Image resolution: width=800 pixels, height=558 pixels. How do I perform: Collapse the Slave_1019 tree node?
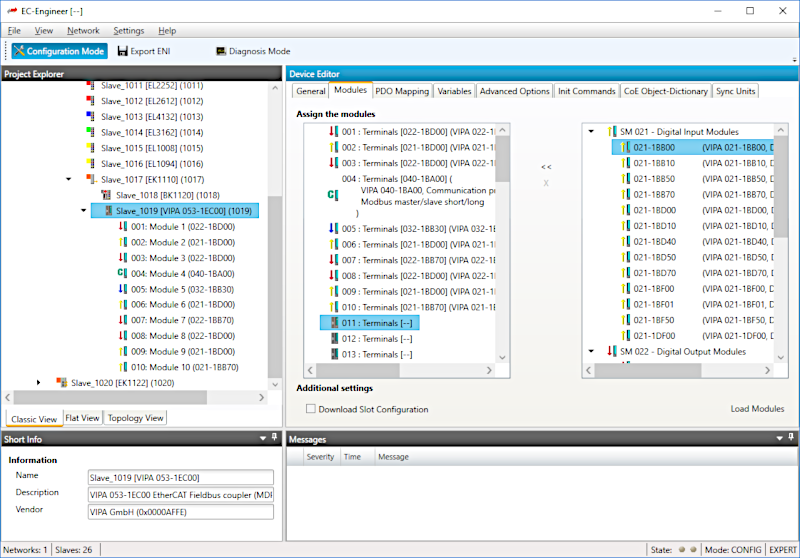pyautogui.click(x=84, y=211)
